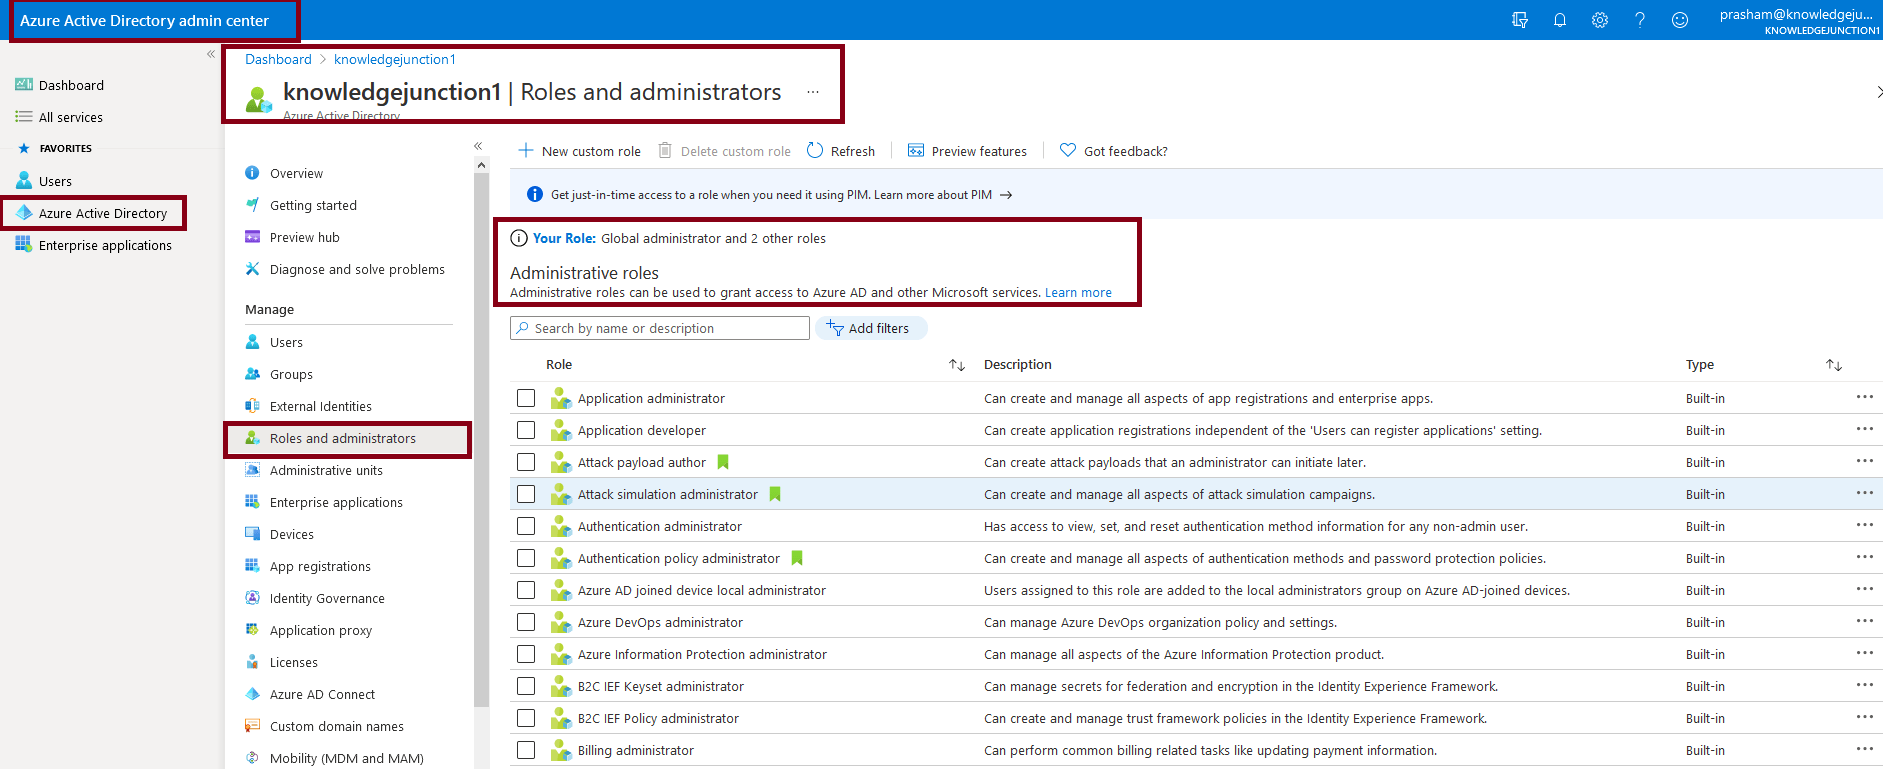Image resolution: width=1883 pixels, height=769 pixels.
Task: Check the Attack simulation administrator checkbox
Action: (526, 494)
